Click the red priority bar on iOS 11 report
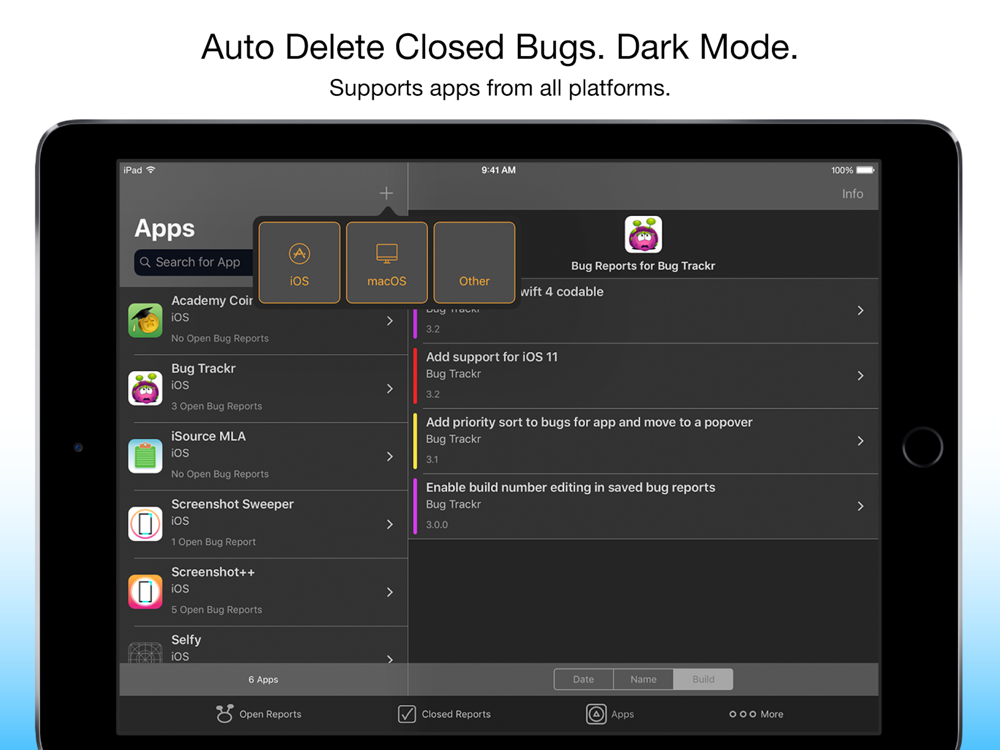Image resolution: width=1000 pixels, height=750 pixels. (415, 376)
